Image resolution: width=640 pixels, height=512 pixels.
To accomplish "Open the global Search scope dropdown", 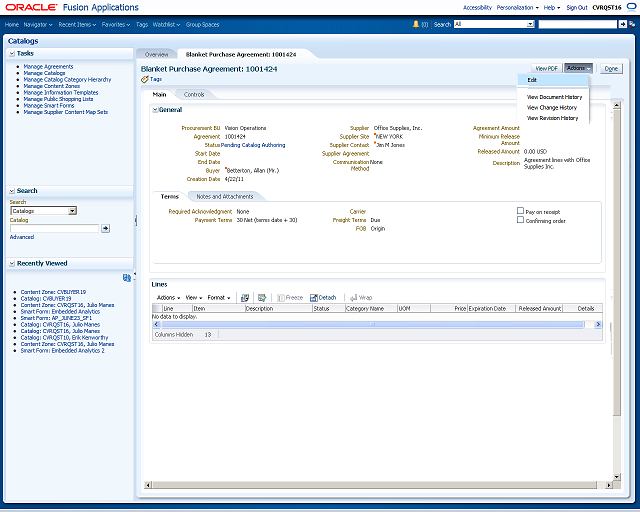I will [530, 24].
